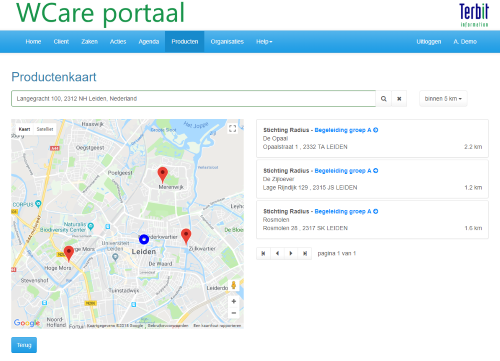Expand the Help menu
Screen dimensions: 500x361
coord(264,42)
